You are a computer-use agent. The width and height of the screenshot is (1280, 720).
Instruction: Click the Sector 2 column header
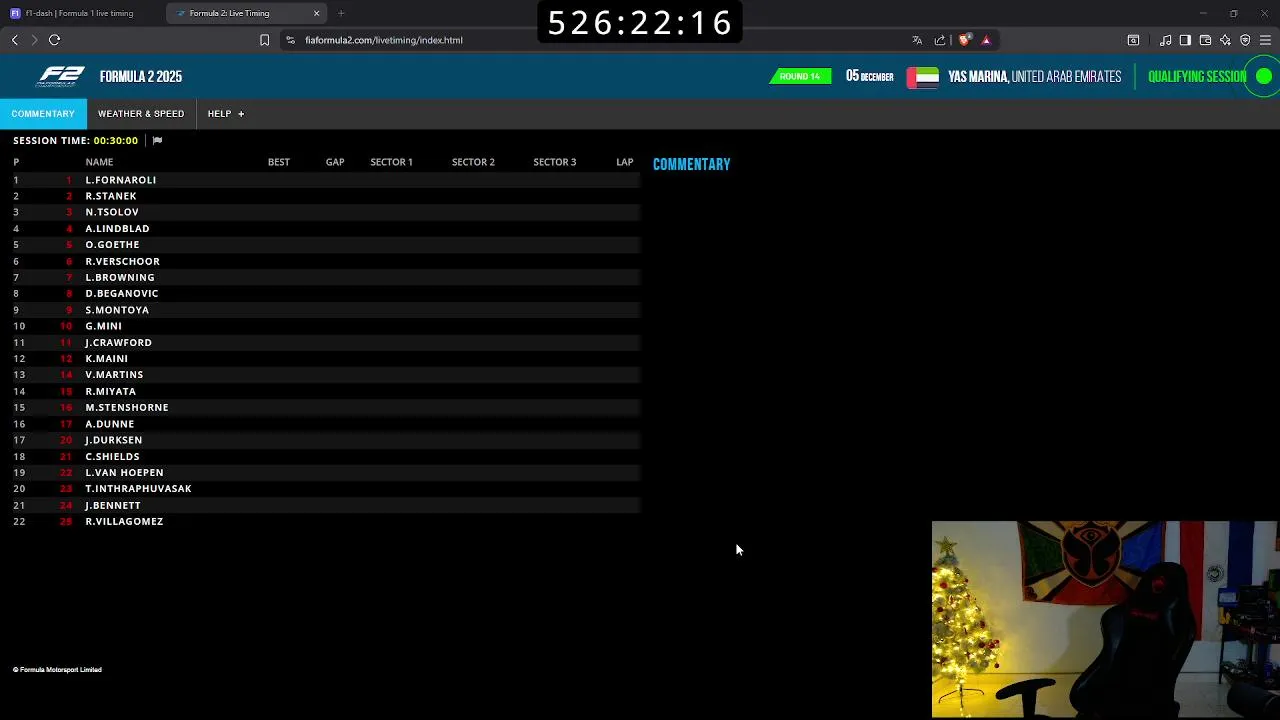pos(473,162)
